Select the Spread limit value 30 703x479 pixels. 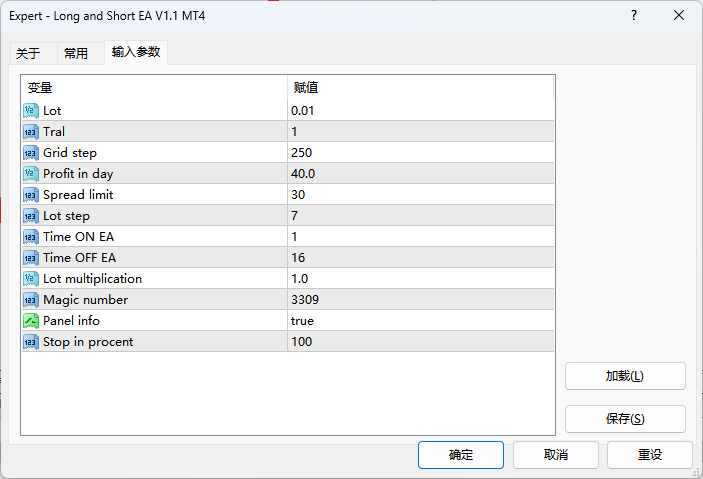click(x=421, y=195)
